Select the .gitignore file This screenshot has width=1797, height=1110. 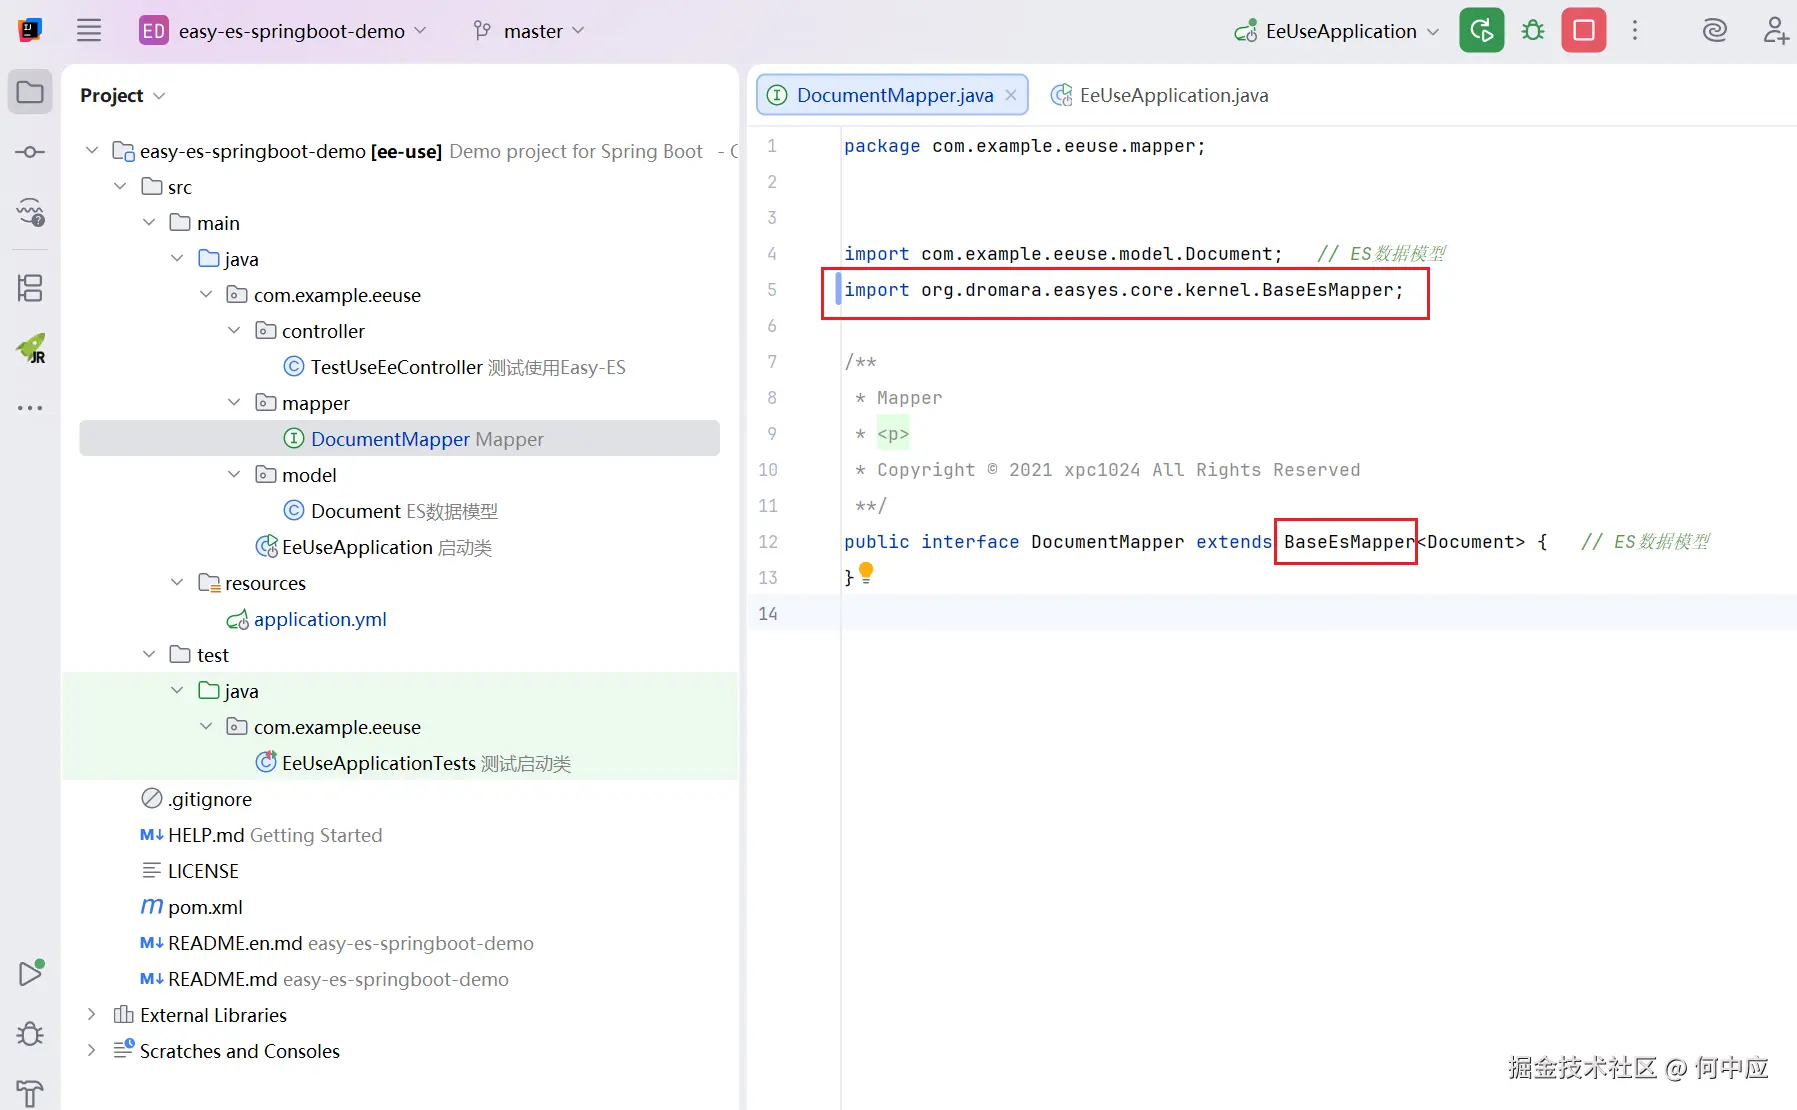pyautogui.click(x=209, y=799)
